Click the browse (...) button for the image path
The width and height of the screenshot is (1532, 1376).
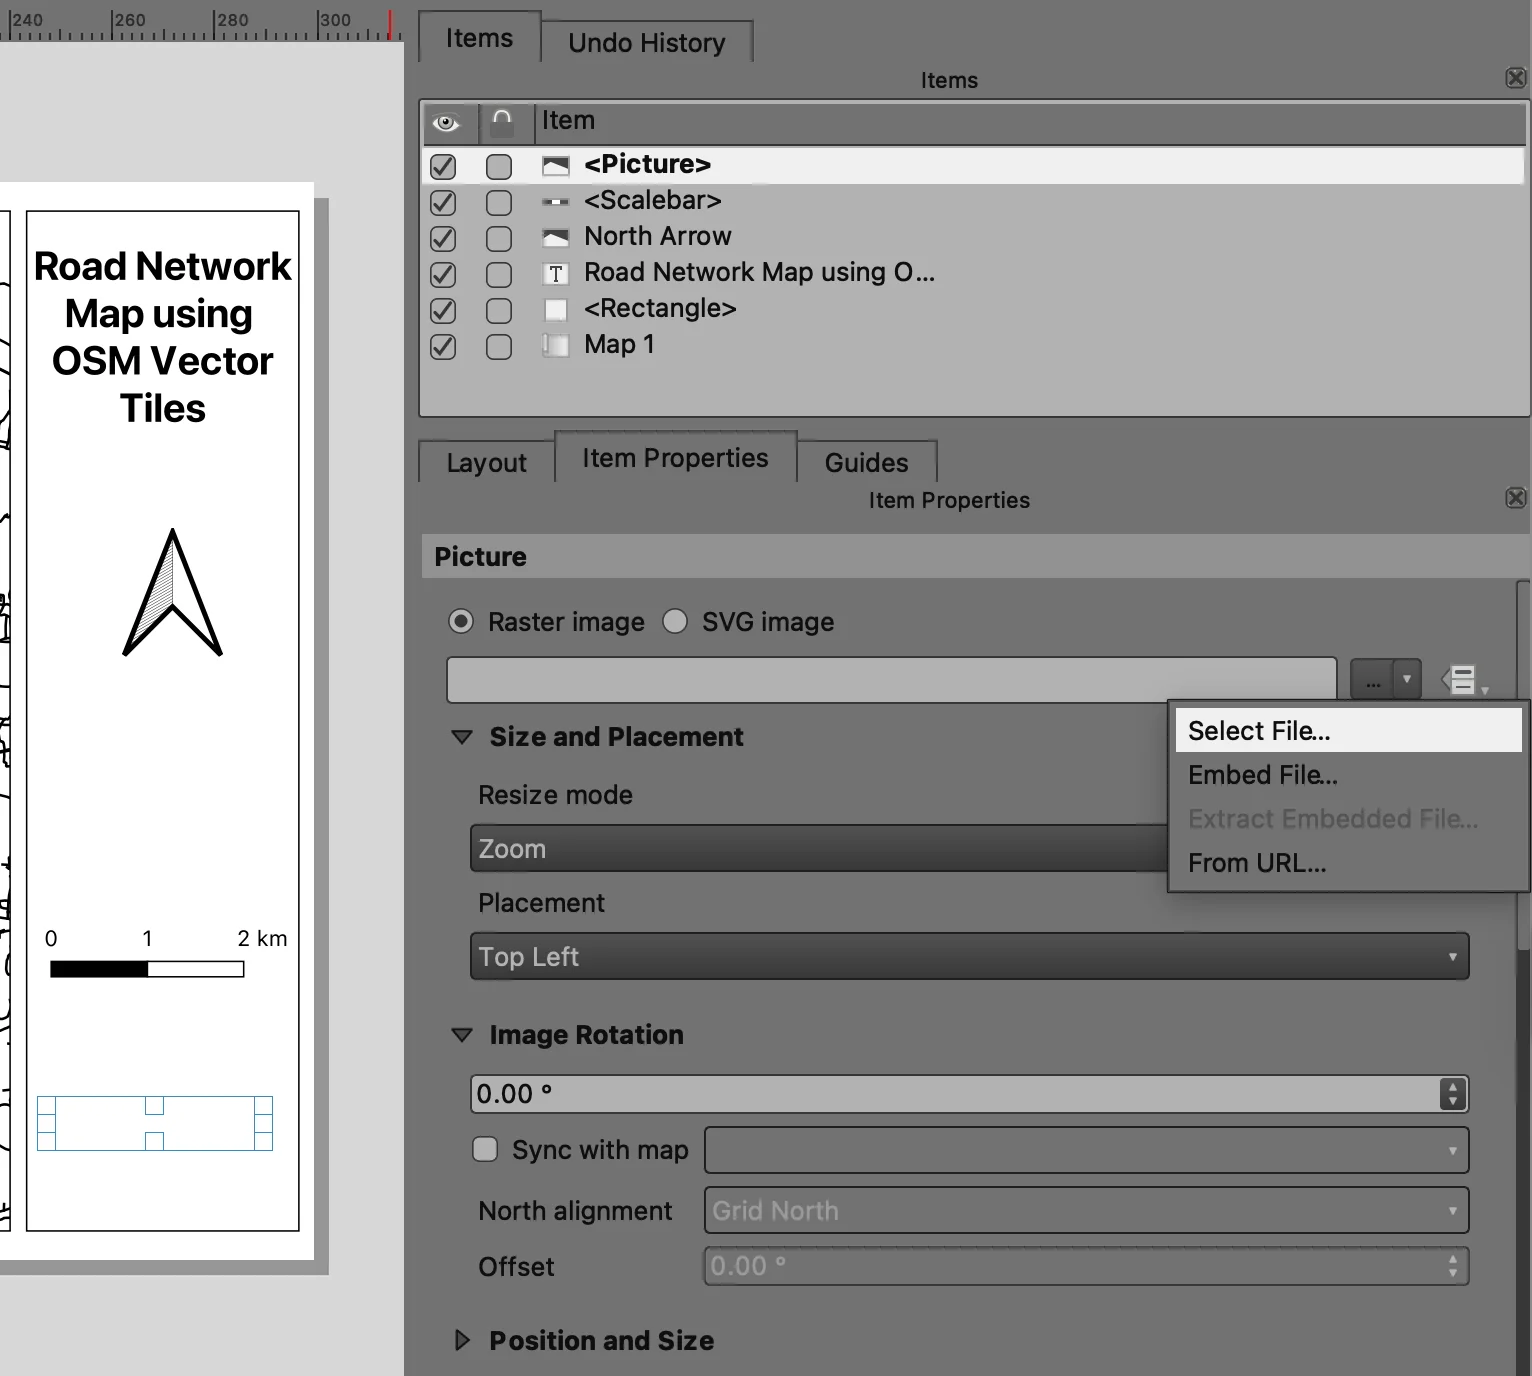click(x=1373, y=678)
